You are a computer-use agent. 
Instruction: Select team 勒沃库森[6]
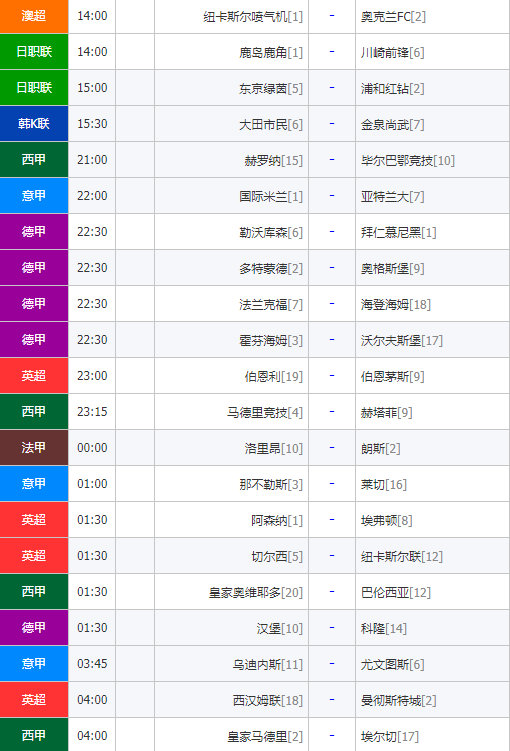(271, 232)
